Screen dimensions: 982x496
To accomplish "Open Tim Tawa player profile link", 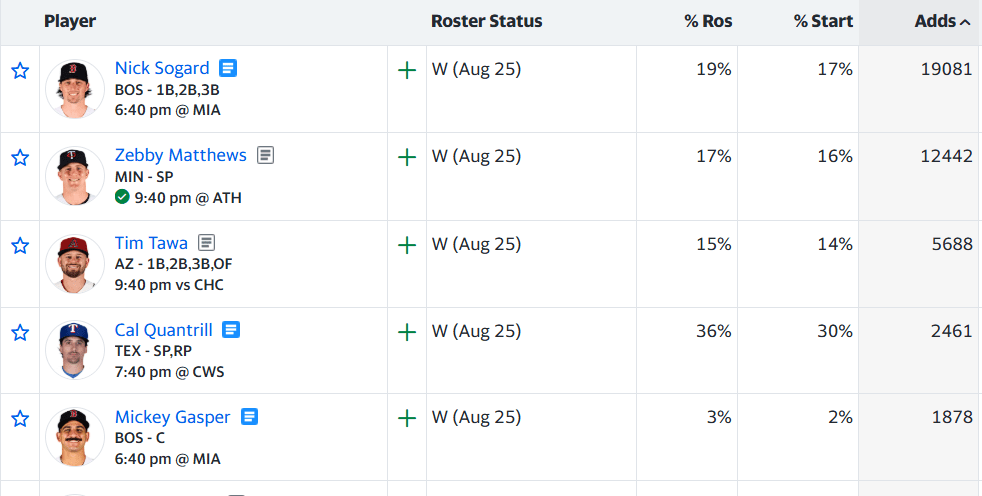I will point(151,242).
